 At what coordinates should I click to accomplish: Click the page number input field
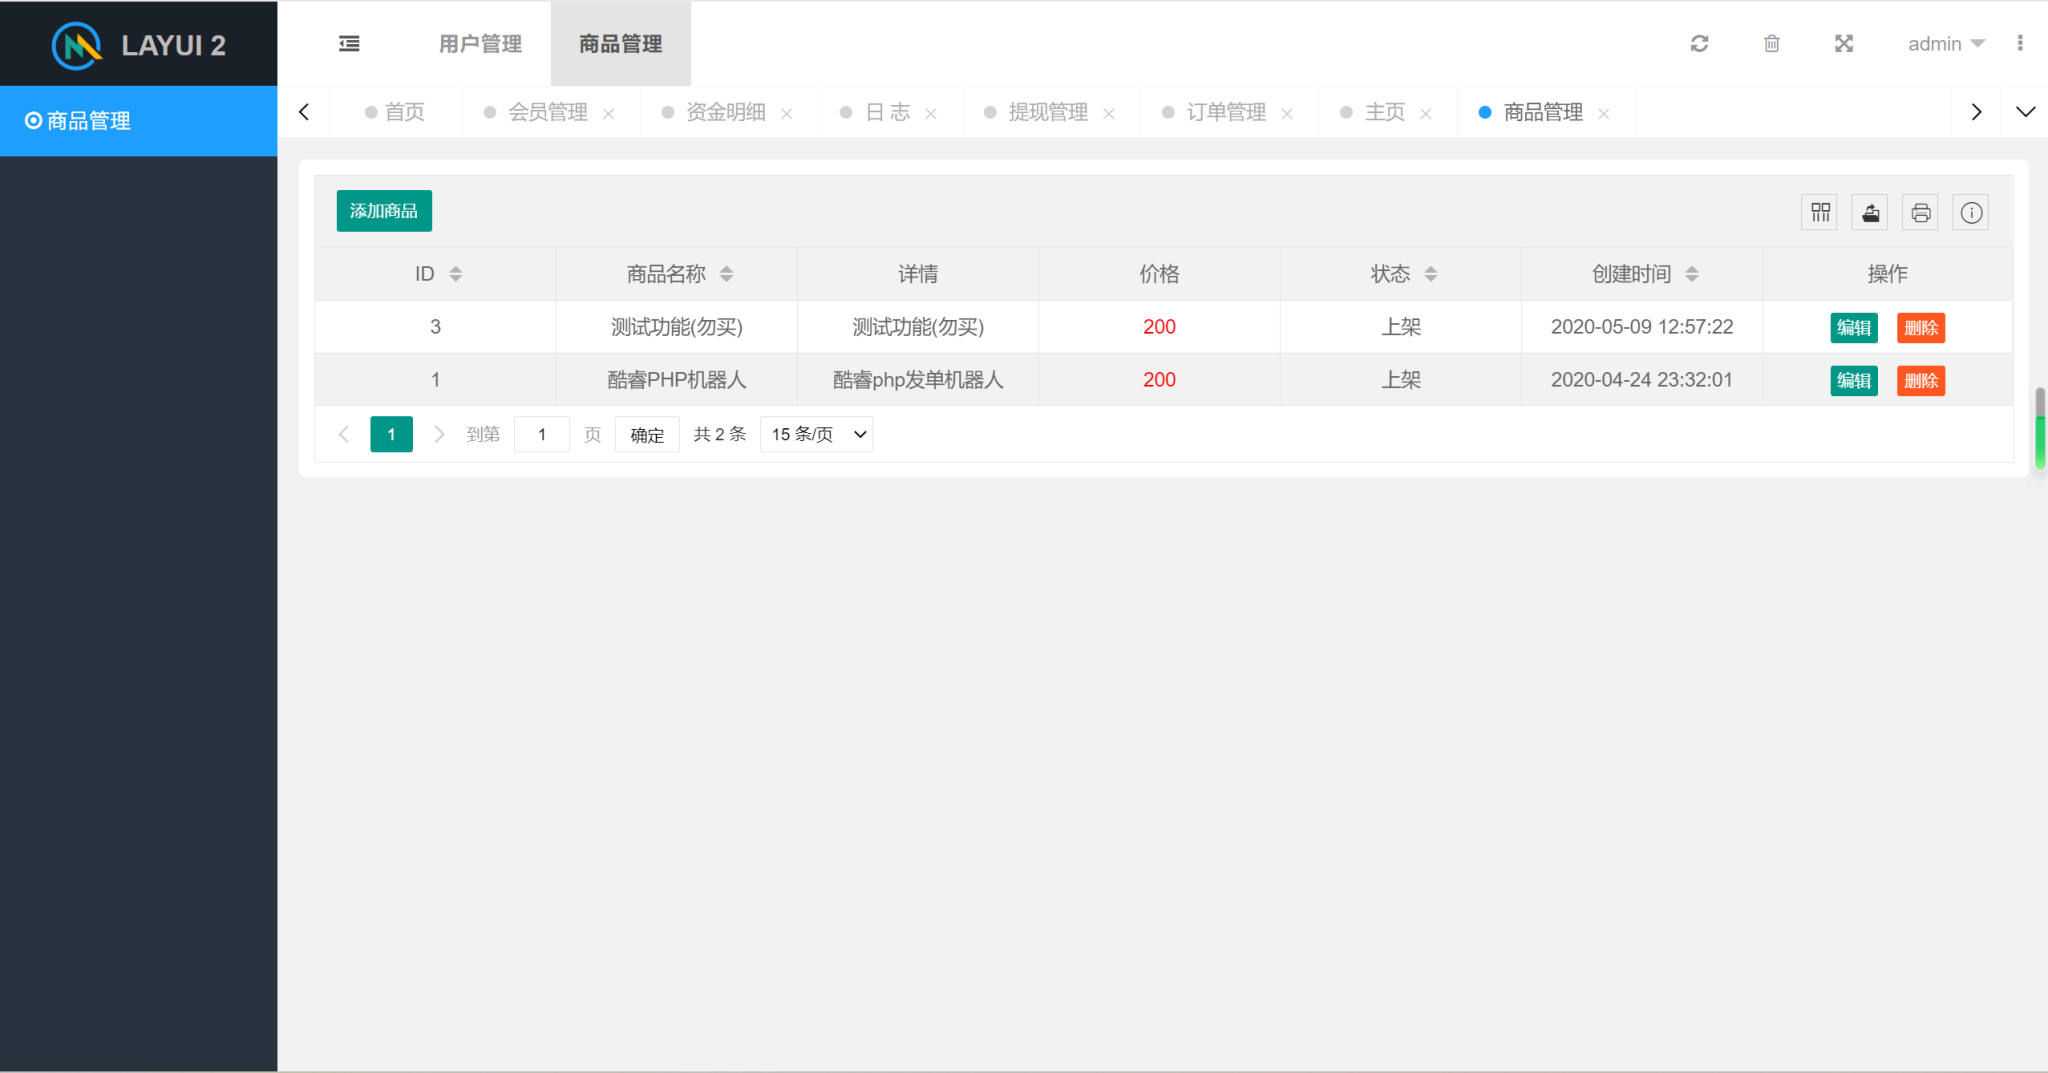click(x=542, y=434)
